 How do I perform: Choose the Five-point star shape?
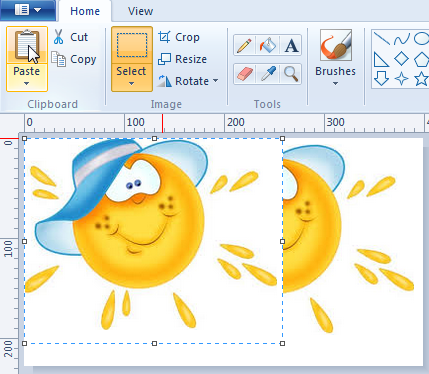point(421,78)
